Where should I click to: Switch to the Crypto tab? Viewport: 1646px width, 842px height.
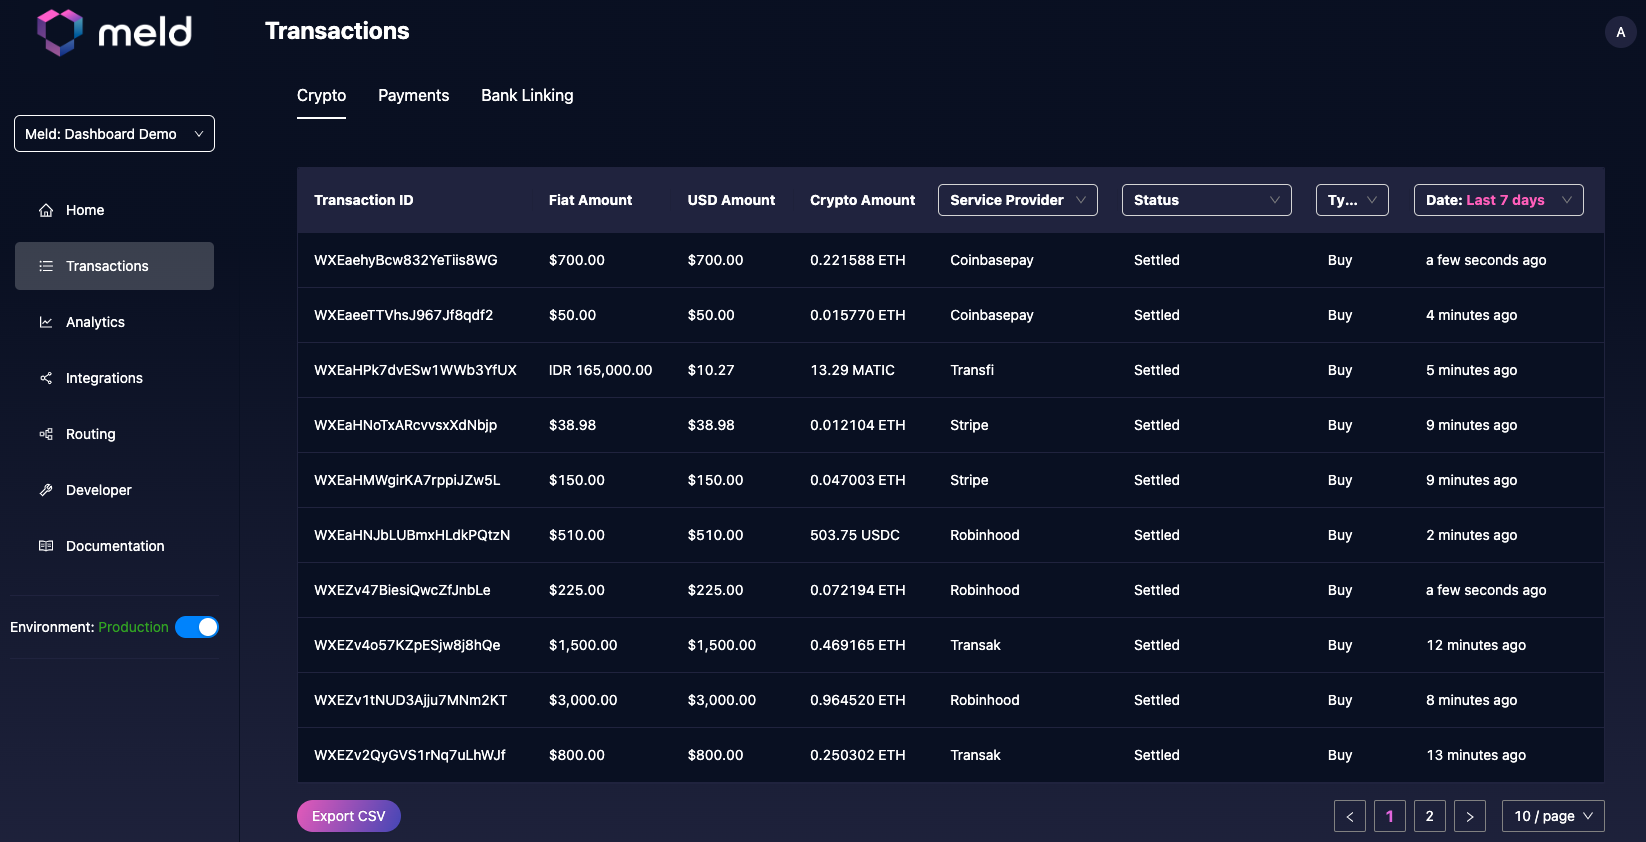coord(321,96)
